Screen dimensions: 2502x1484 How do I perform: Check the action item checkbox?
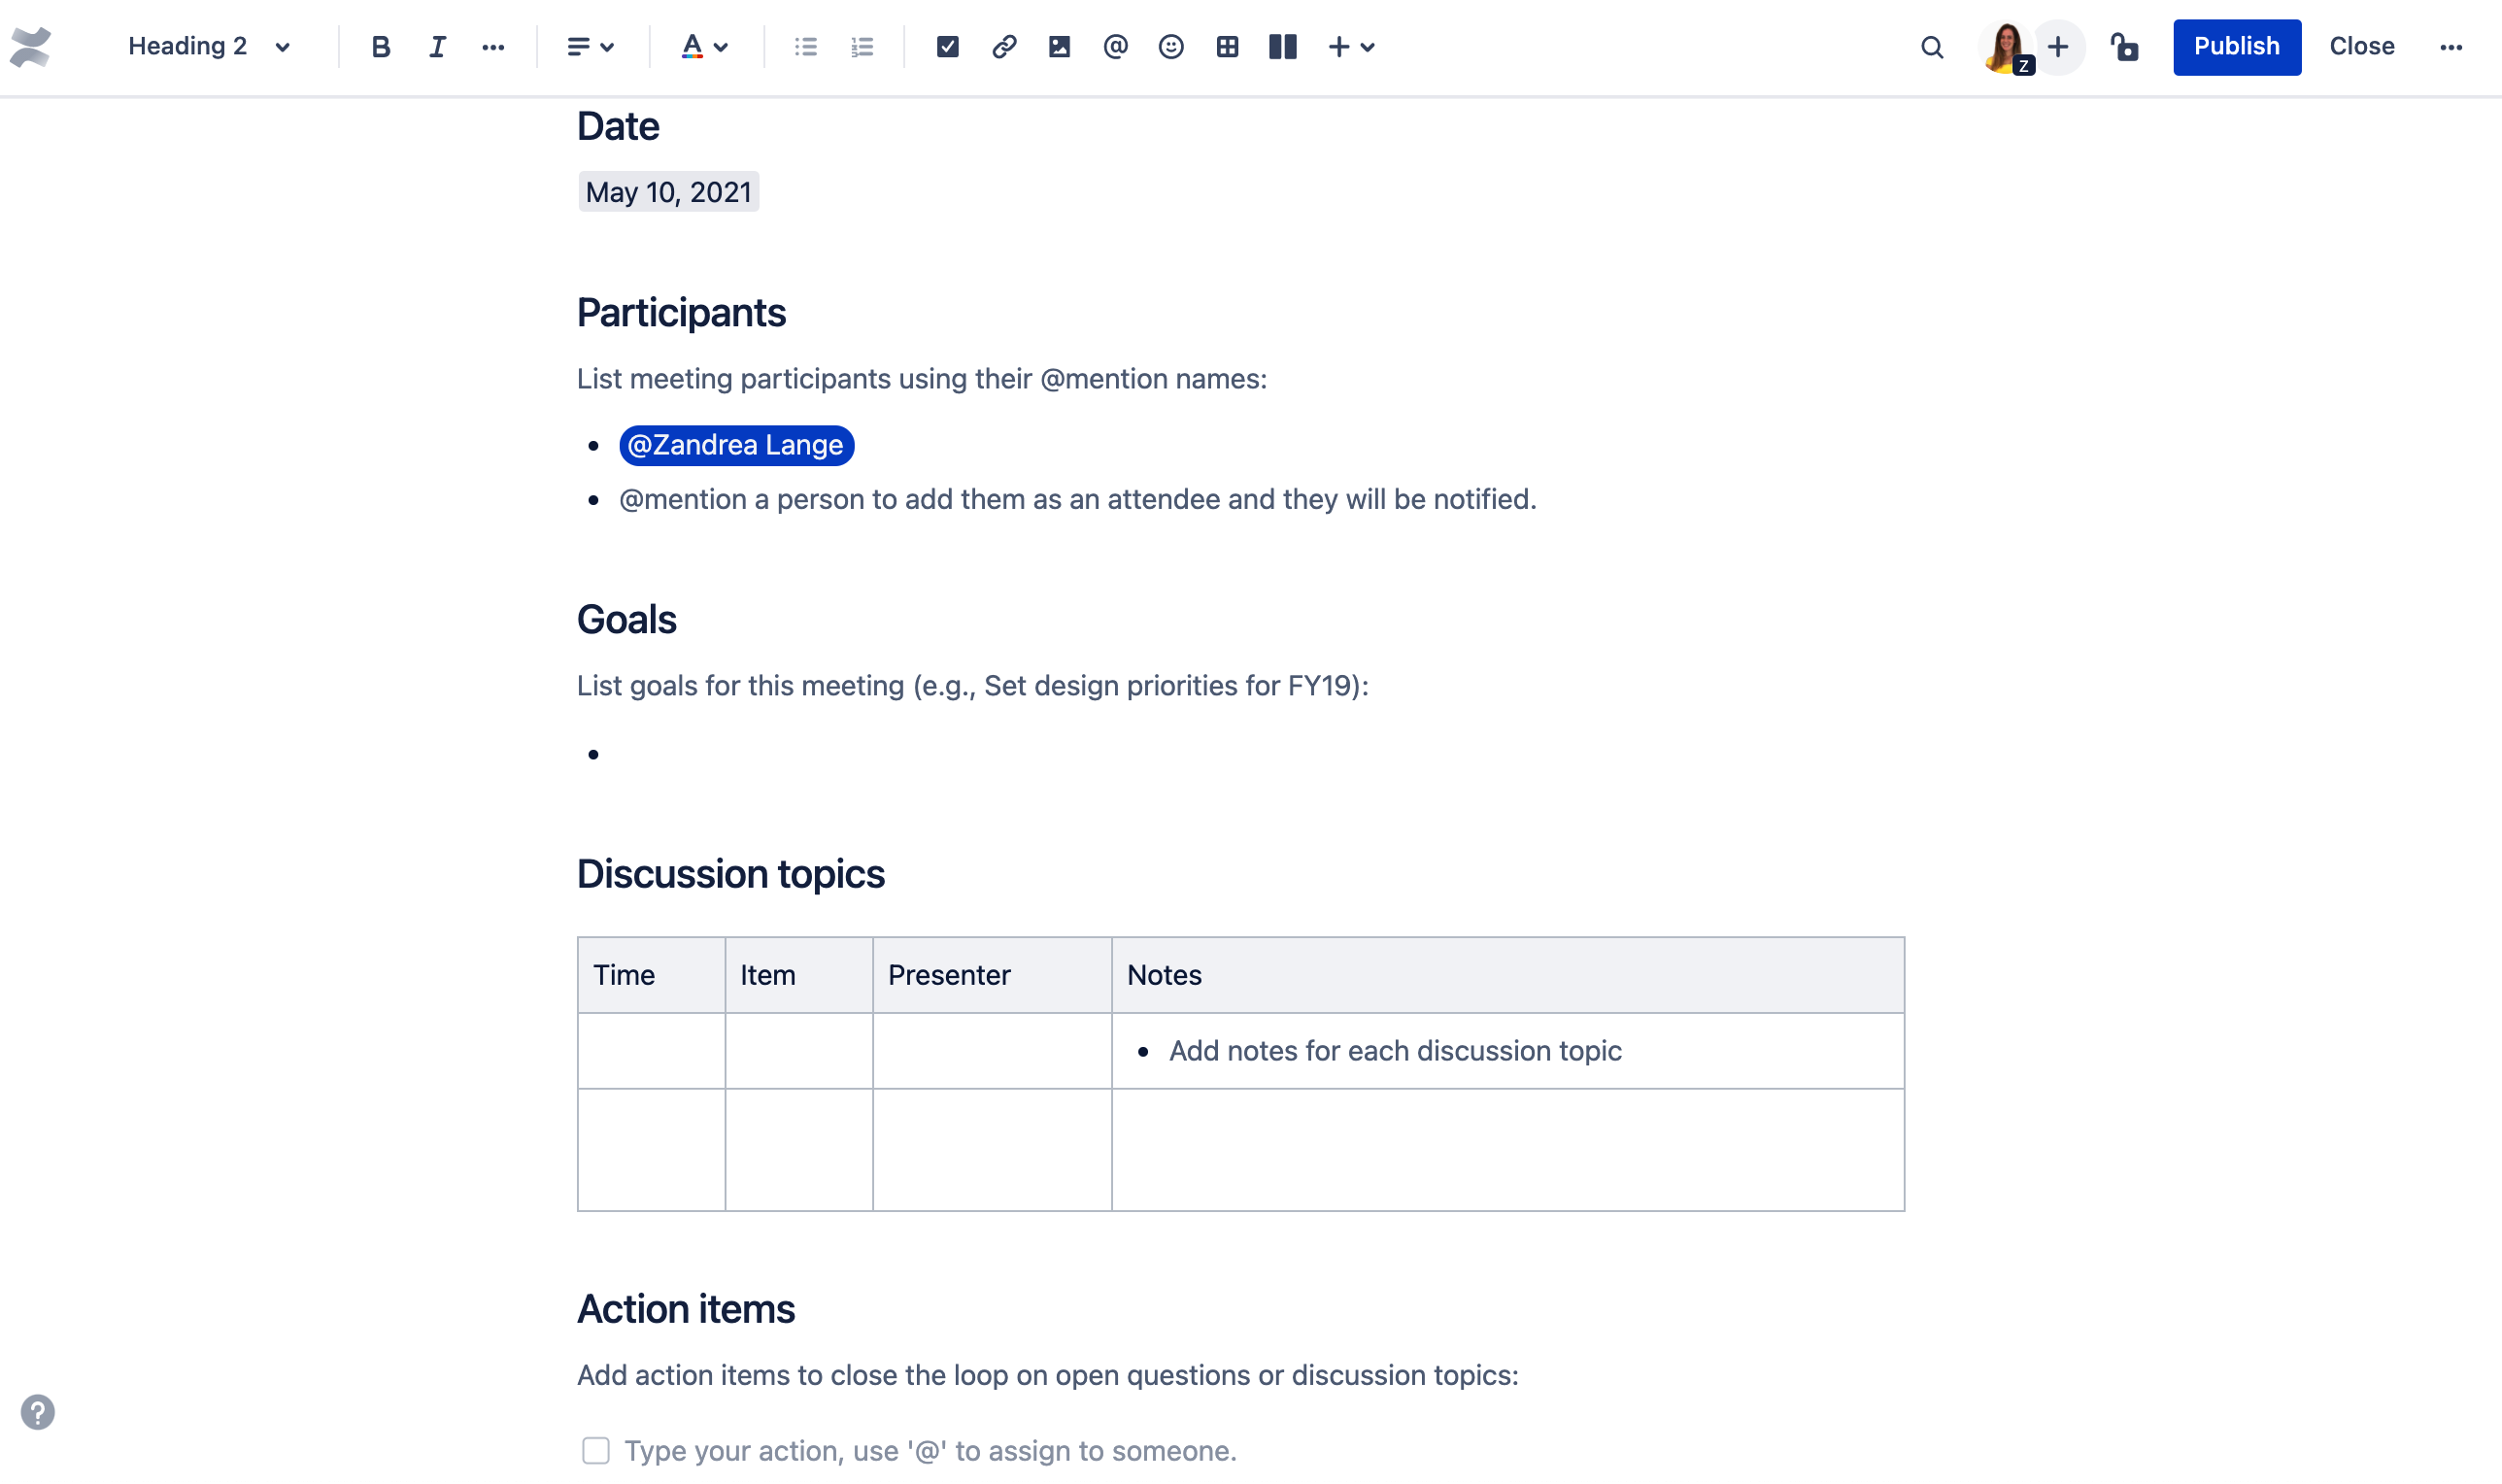[x=596, y=1450]
